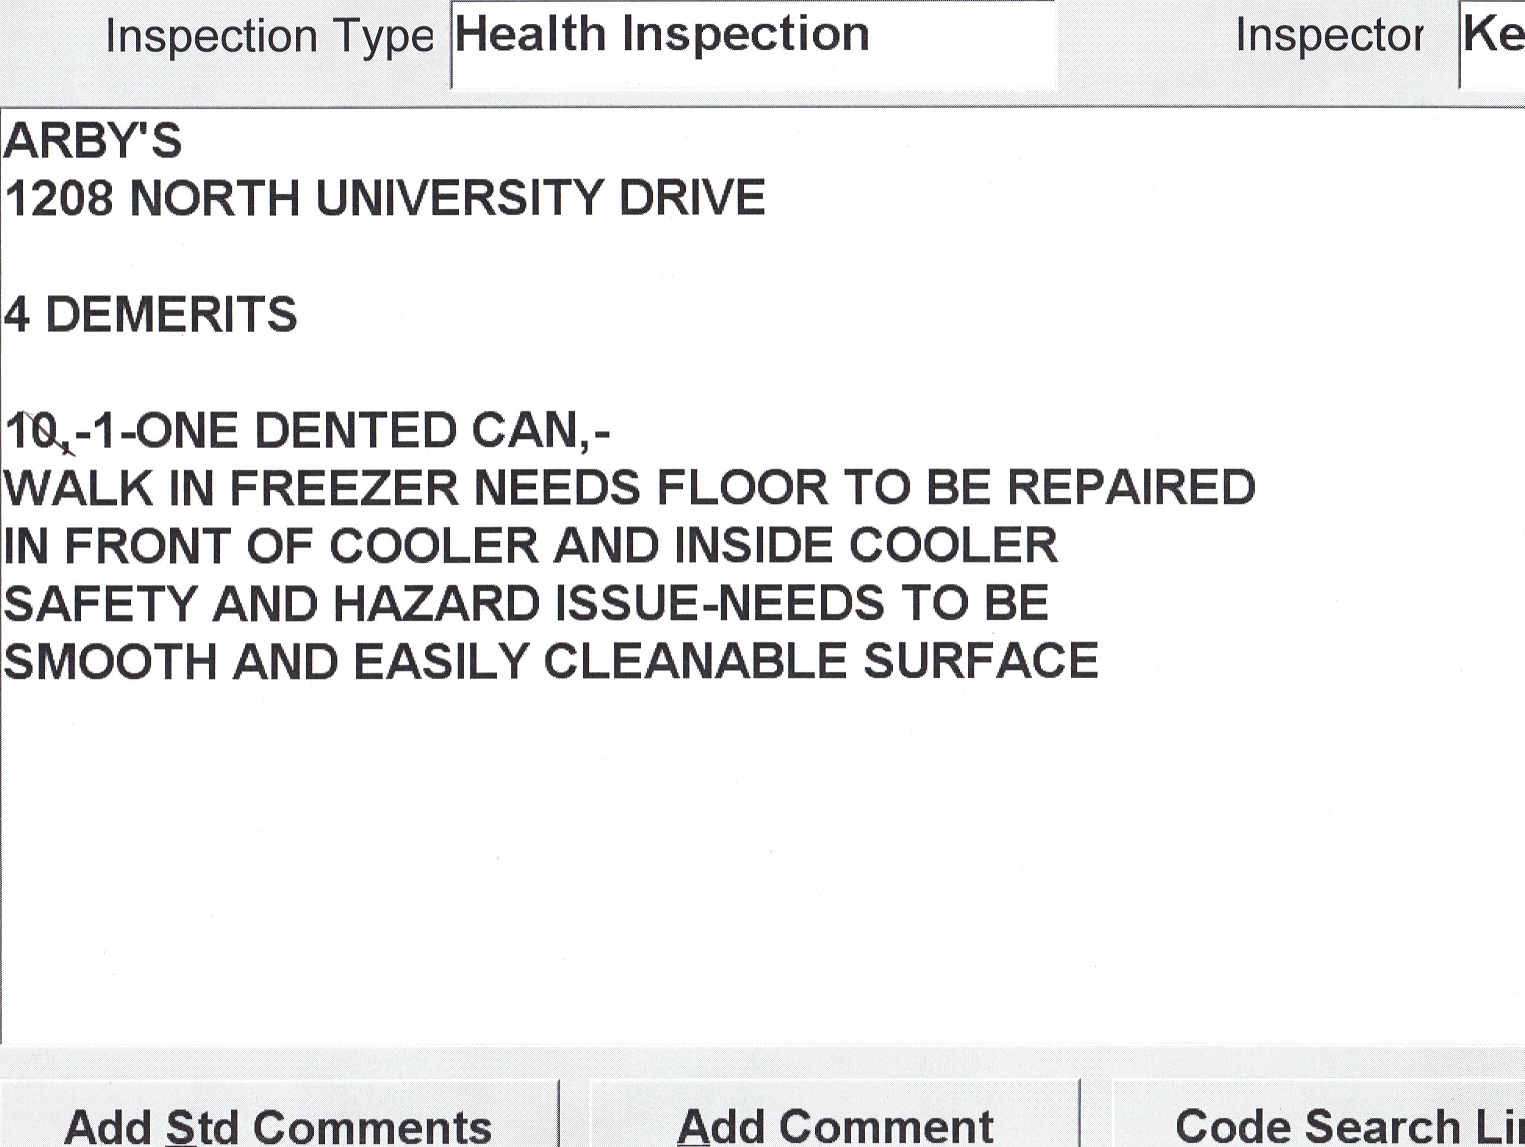
Task: Place cursor on WALK IN FREEZER line
Action: coord(629,489)
